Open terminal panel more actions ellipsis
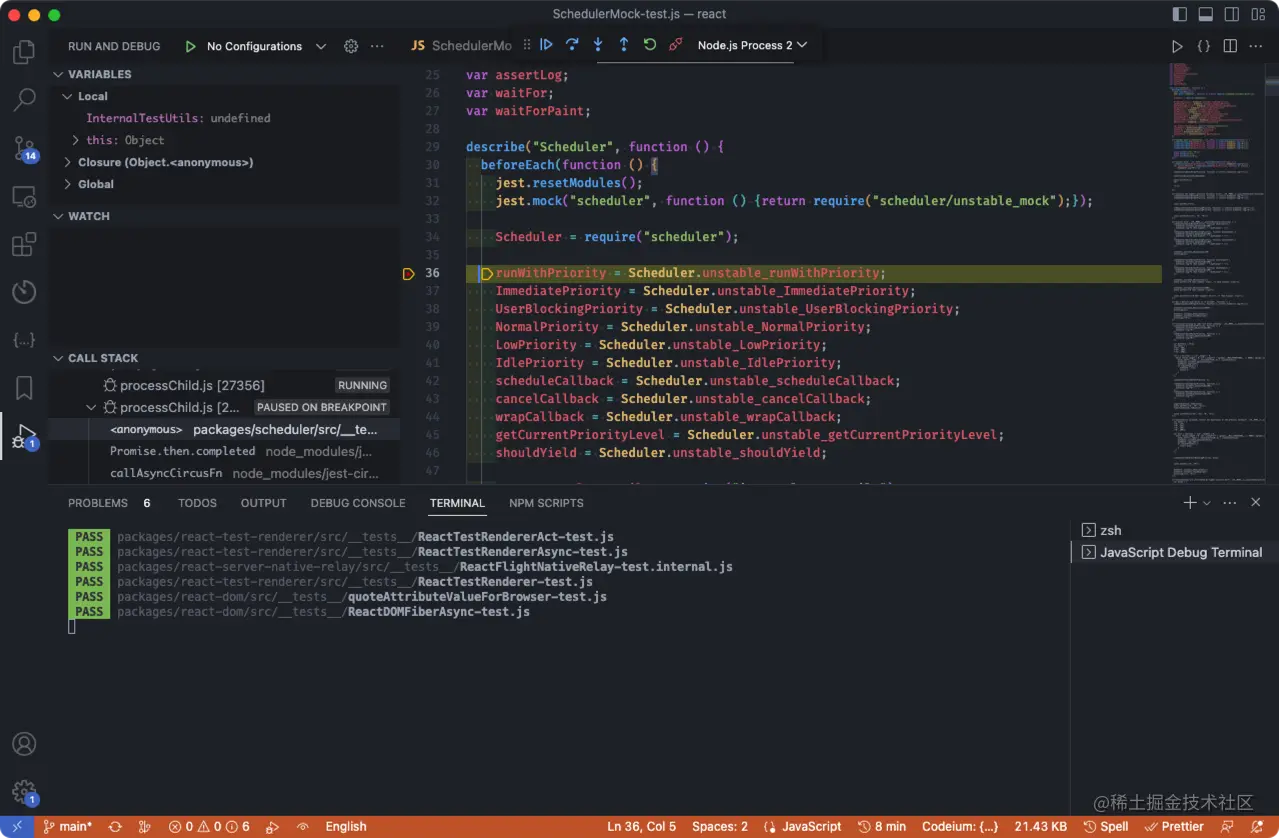This screenshot has height=838, width=1279. [1230, 503]
